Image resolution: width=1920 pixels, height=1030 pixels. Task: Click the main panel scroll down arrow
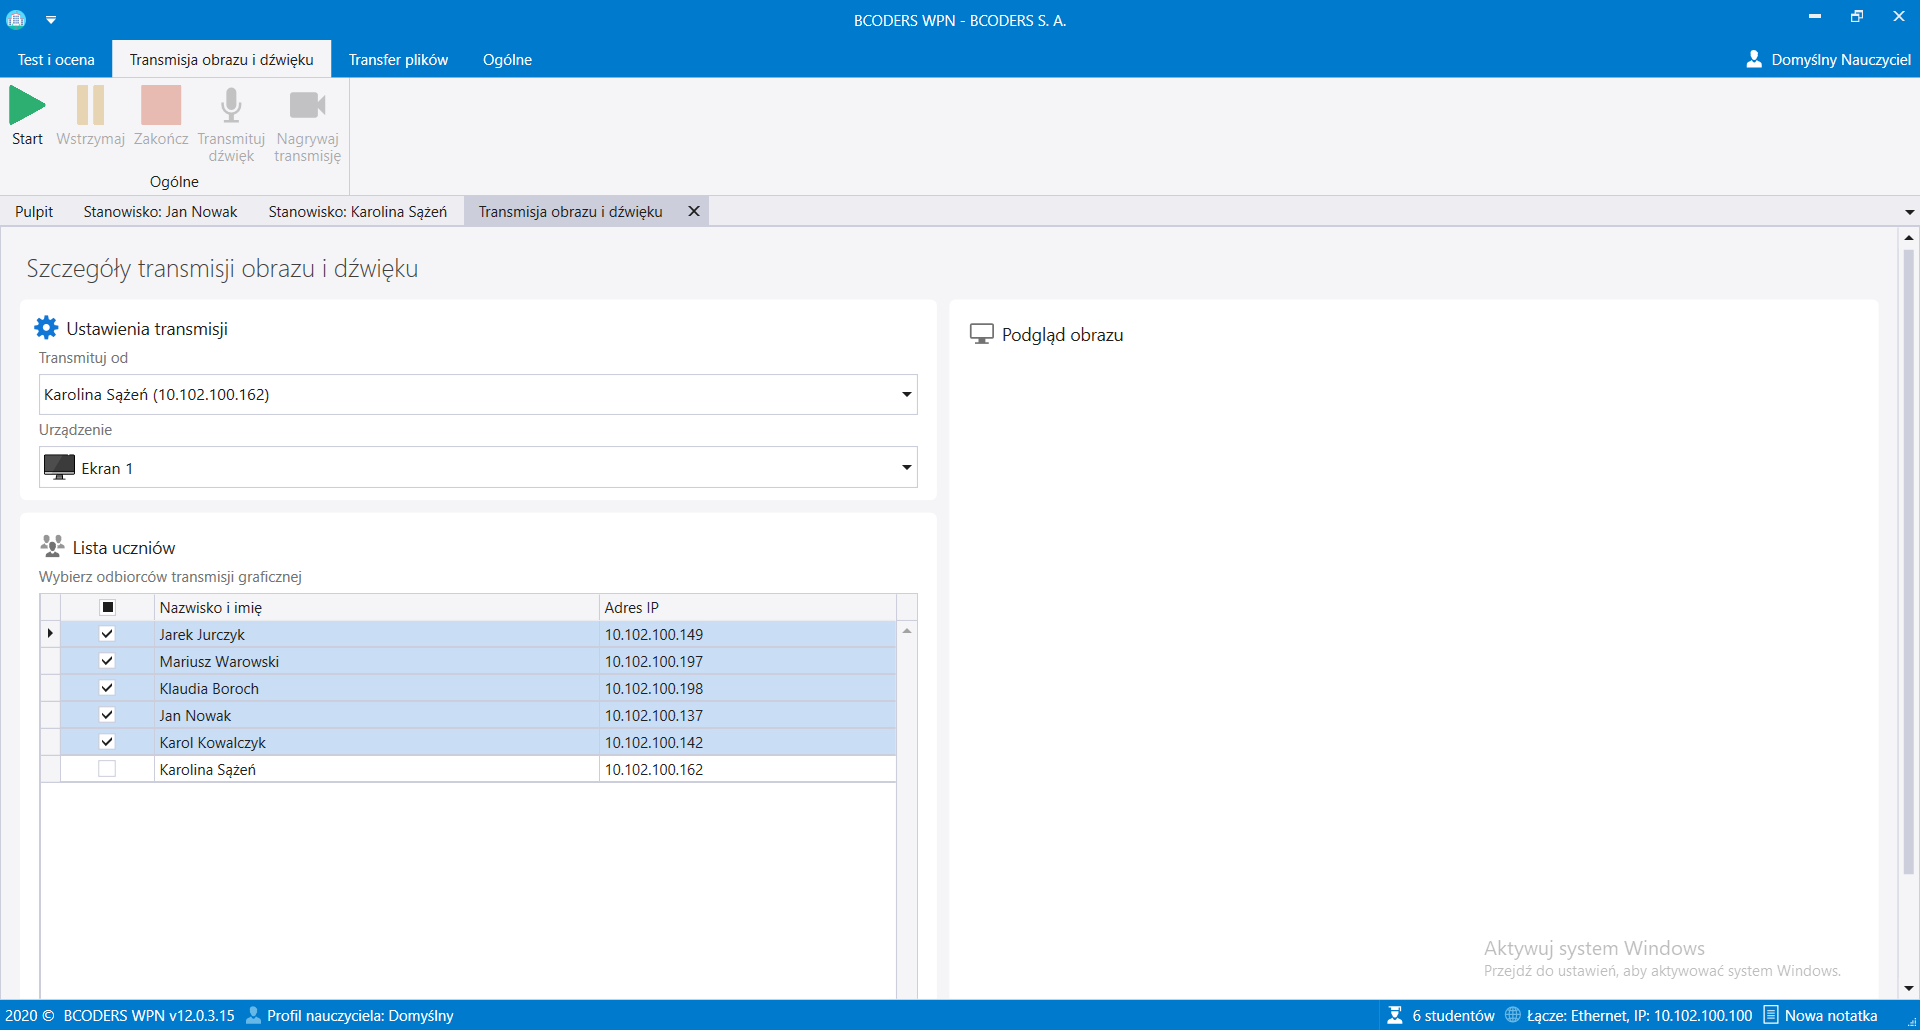point(1909,988)
